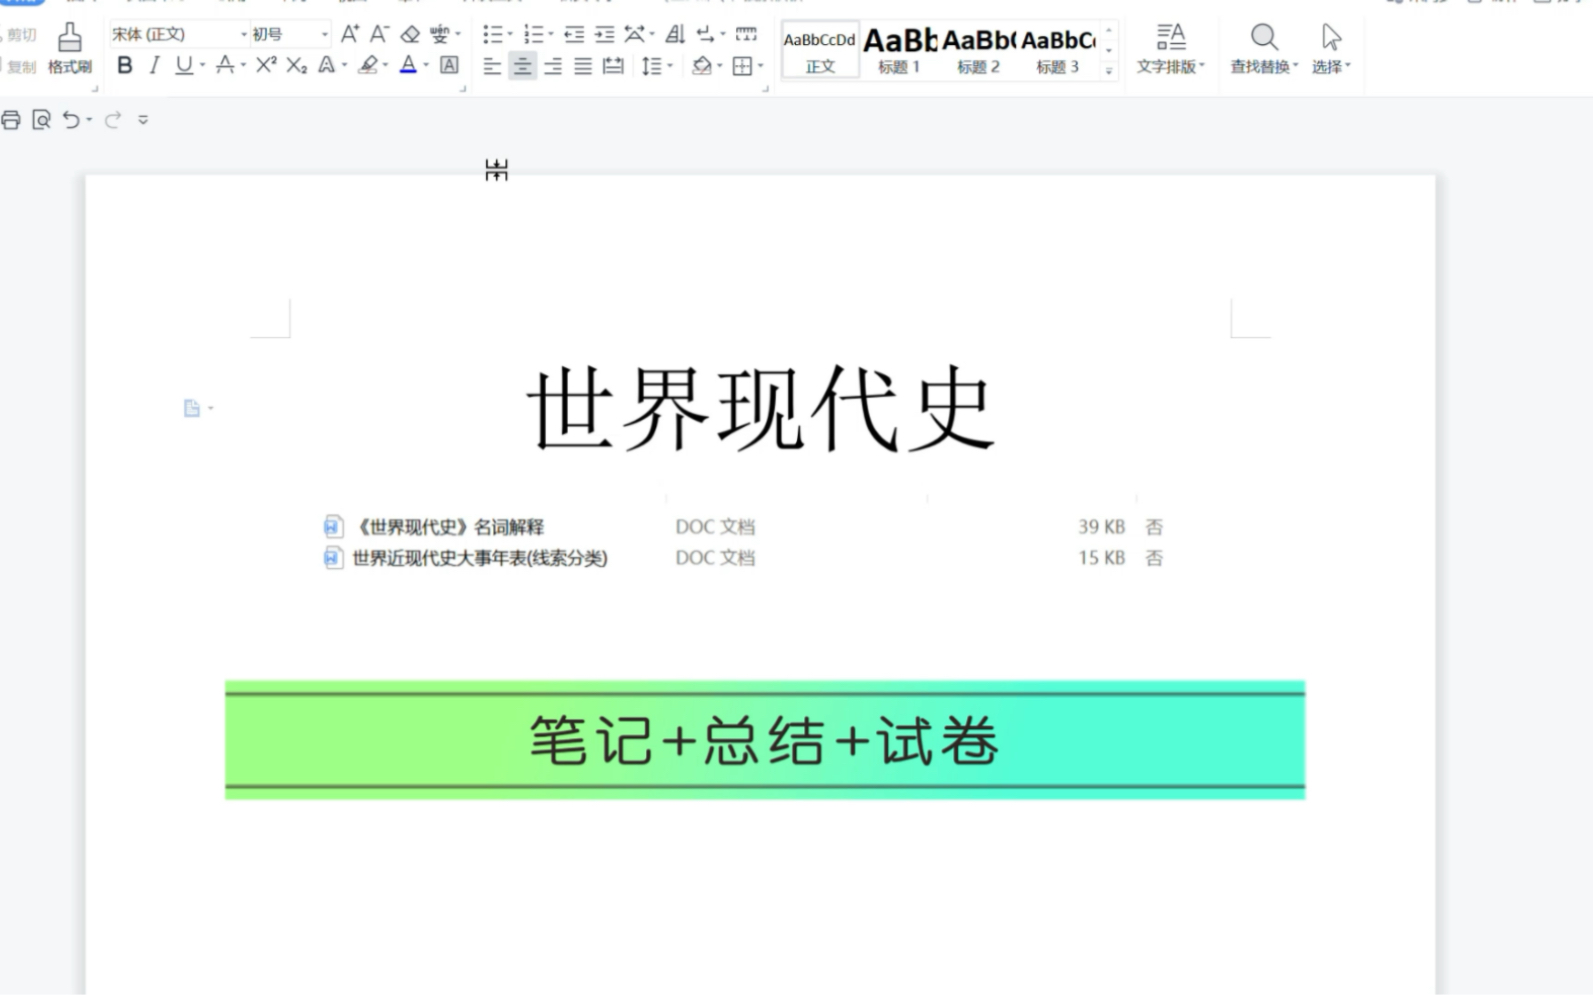The image size is (1593, 995).
Task: Click the Chinese layout (A with arrows) icon
Action: 635,34
